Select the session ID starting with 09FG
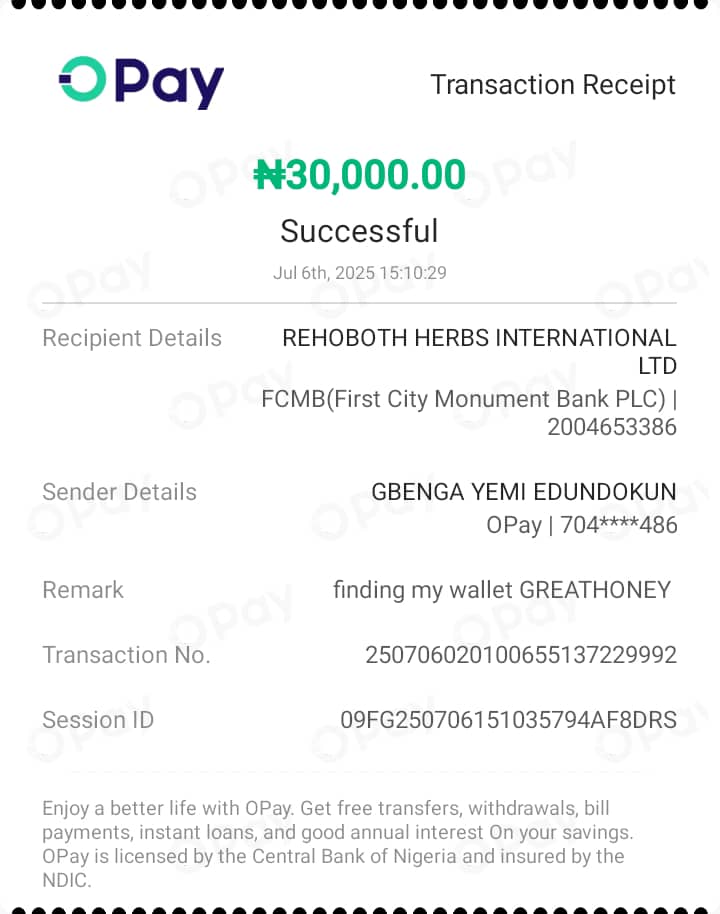Screen dimensions: 720x914 (508, 720)
